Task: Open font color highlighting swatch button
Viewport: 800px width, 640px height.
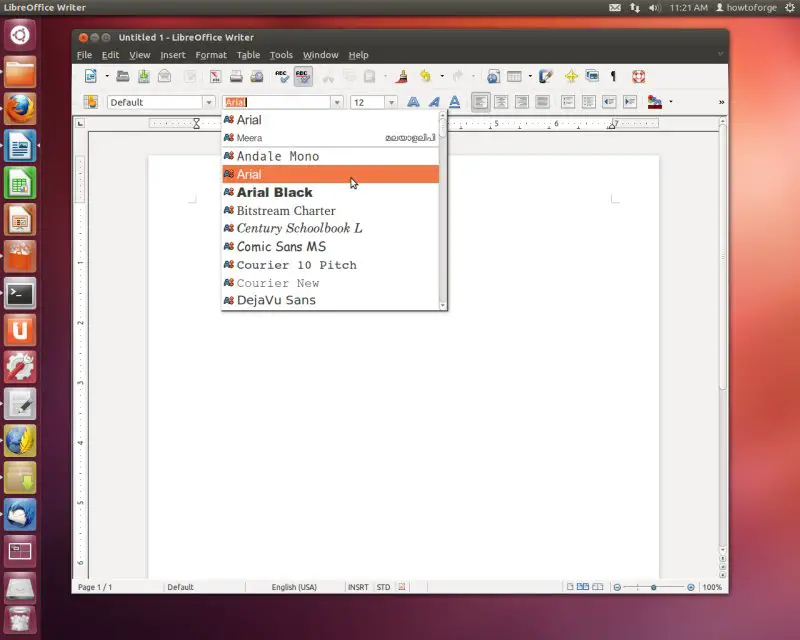Action: [x=655, y=102]
